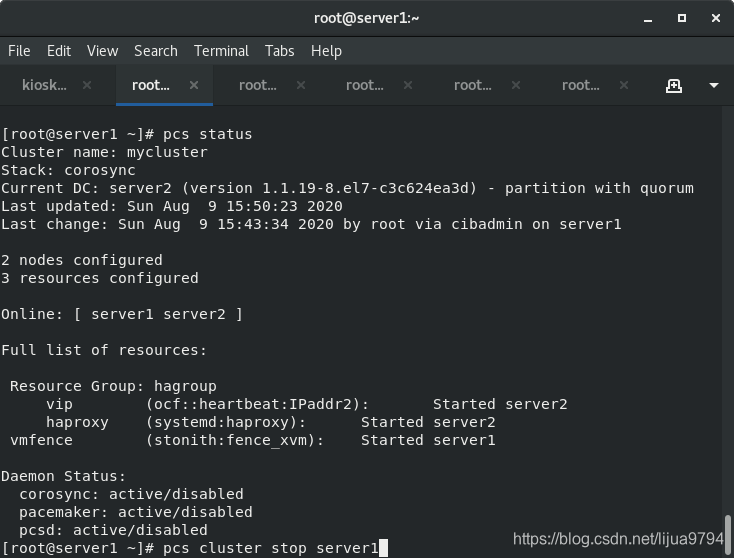Click the 'corosync: active/disabled' line

131,494
